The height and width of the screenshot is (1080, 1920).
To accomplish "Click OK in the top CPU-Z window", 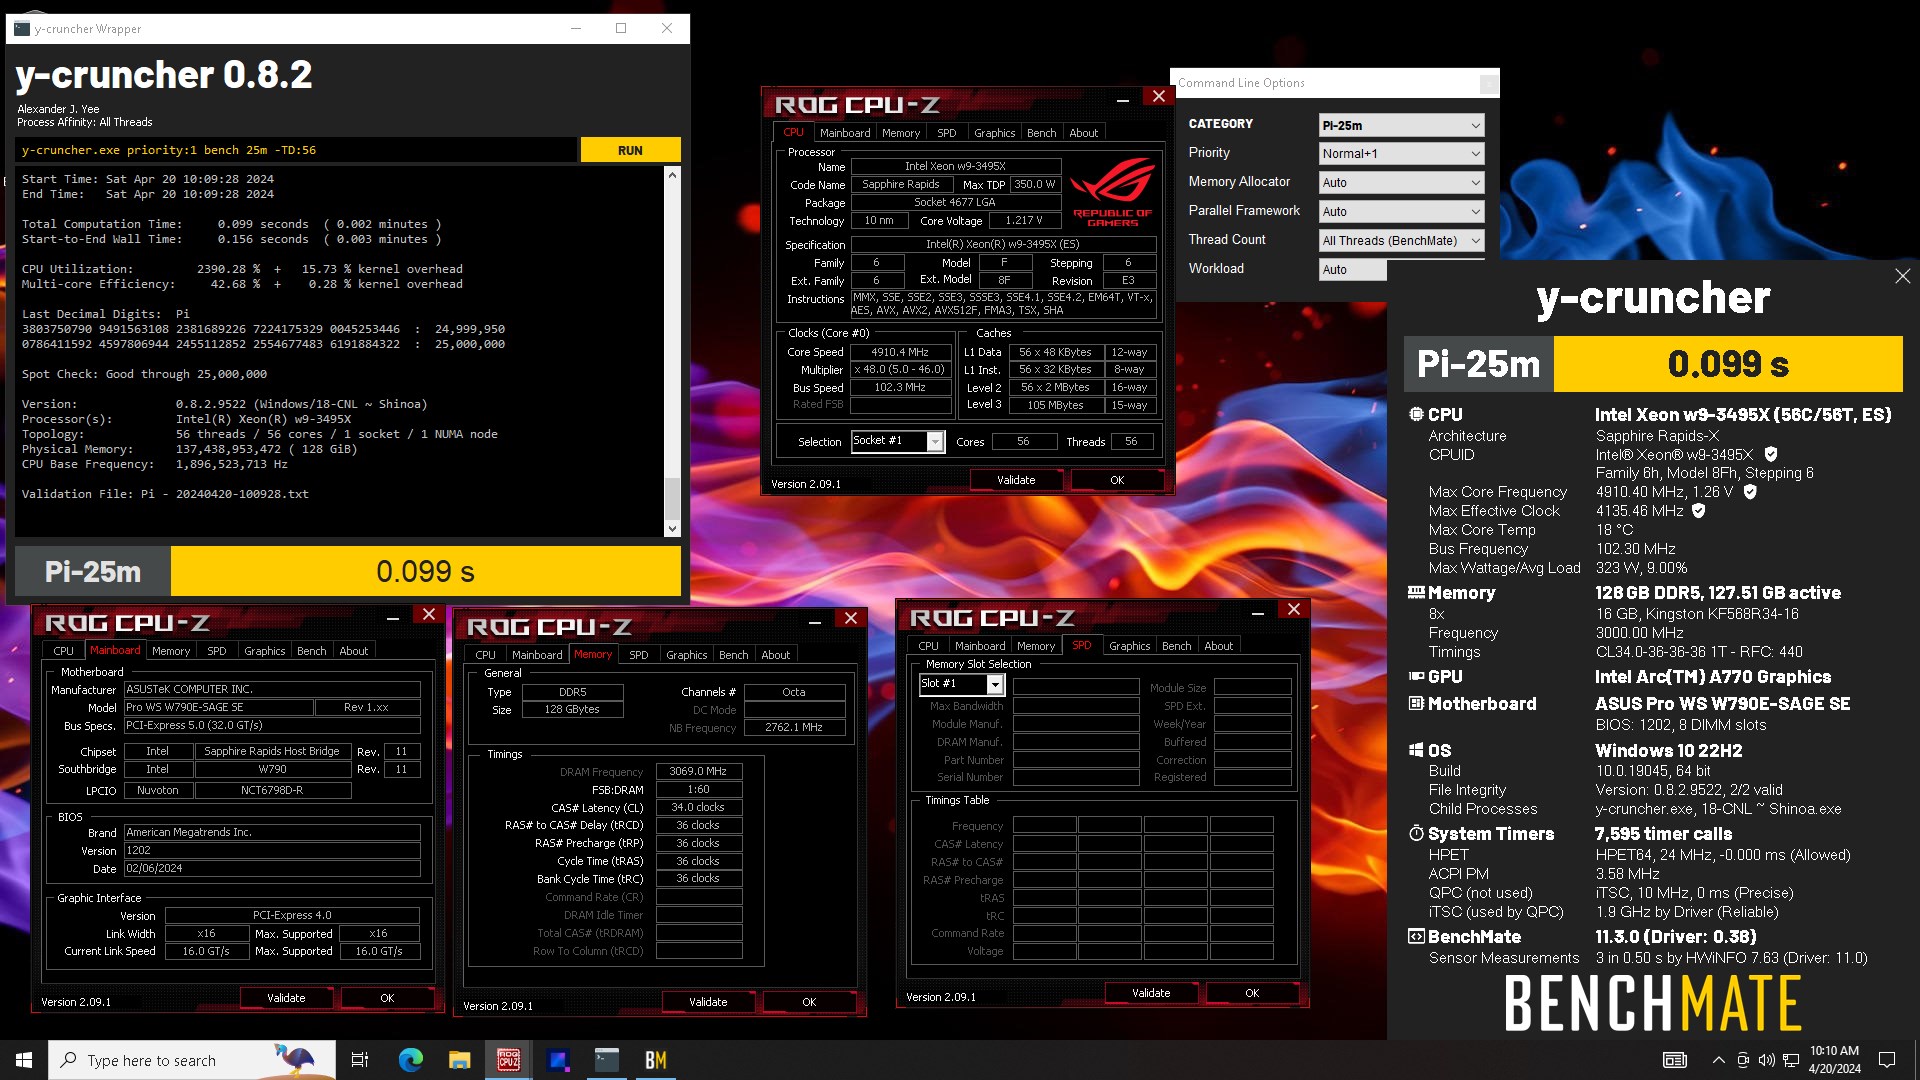I will click(1117, 480).
